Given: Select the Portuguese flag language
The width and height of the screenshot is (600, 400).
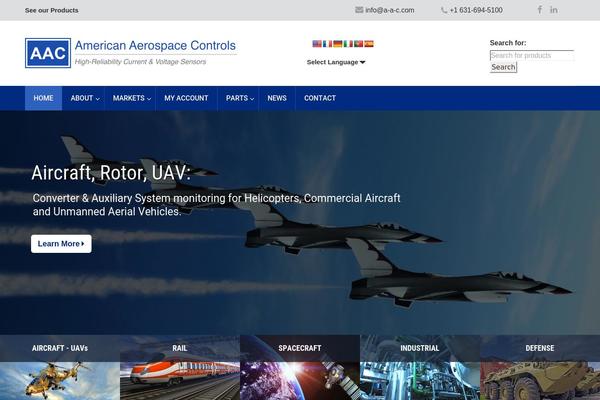Looking at the screenshot, I should pyautogui.click(x=358, y=44).
